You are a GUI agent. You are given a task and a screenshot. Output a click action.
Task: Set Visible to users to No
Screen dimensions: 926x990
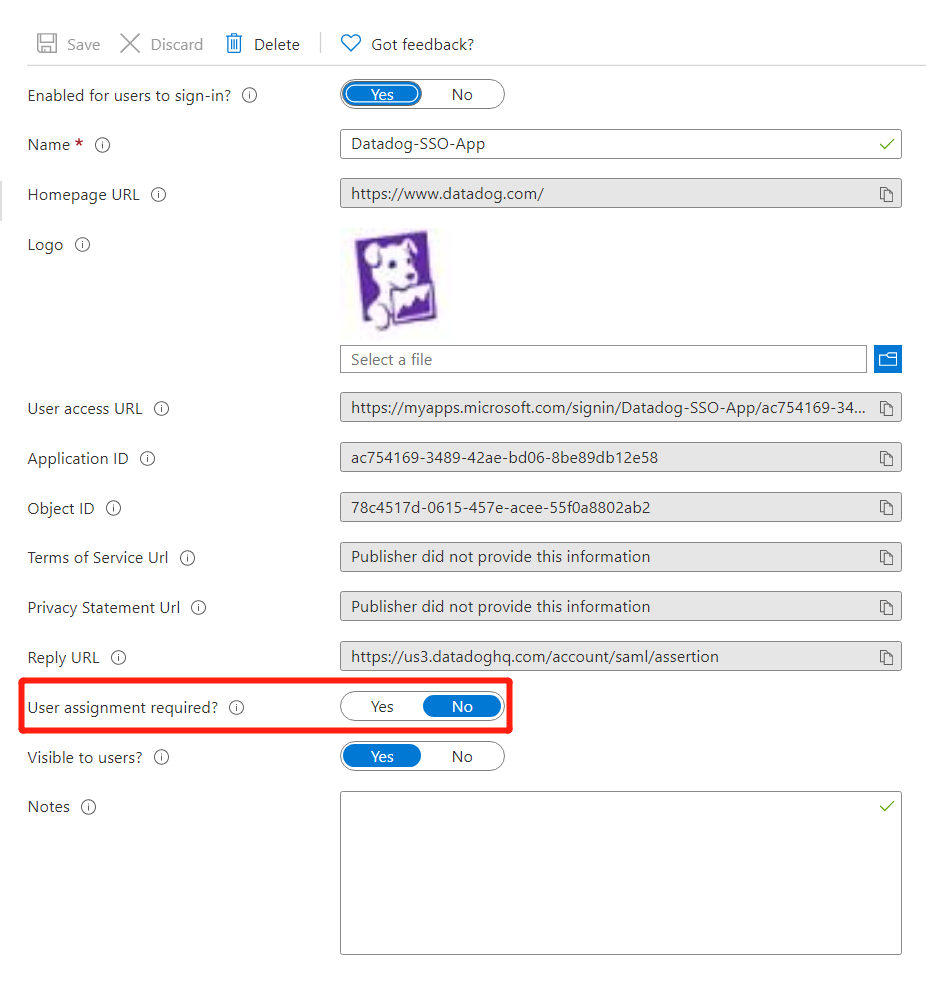(x=462, y=757)
